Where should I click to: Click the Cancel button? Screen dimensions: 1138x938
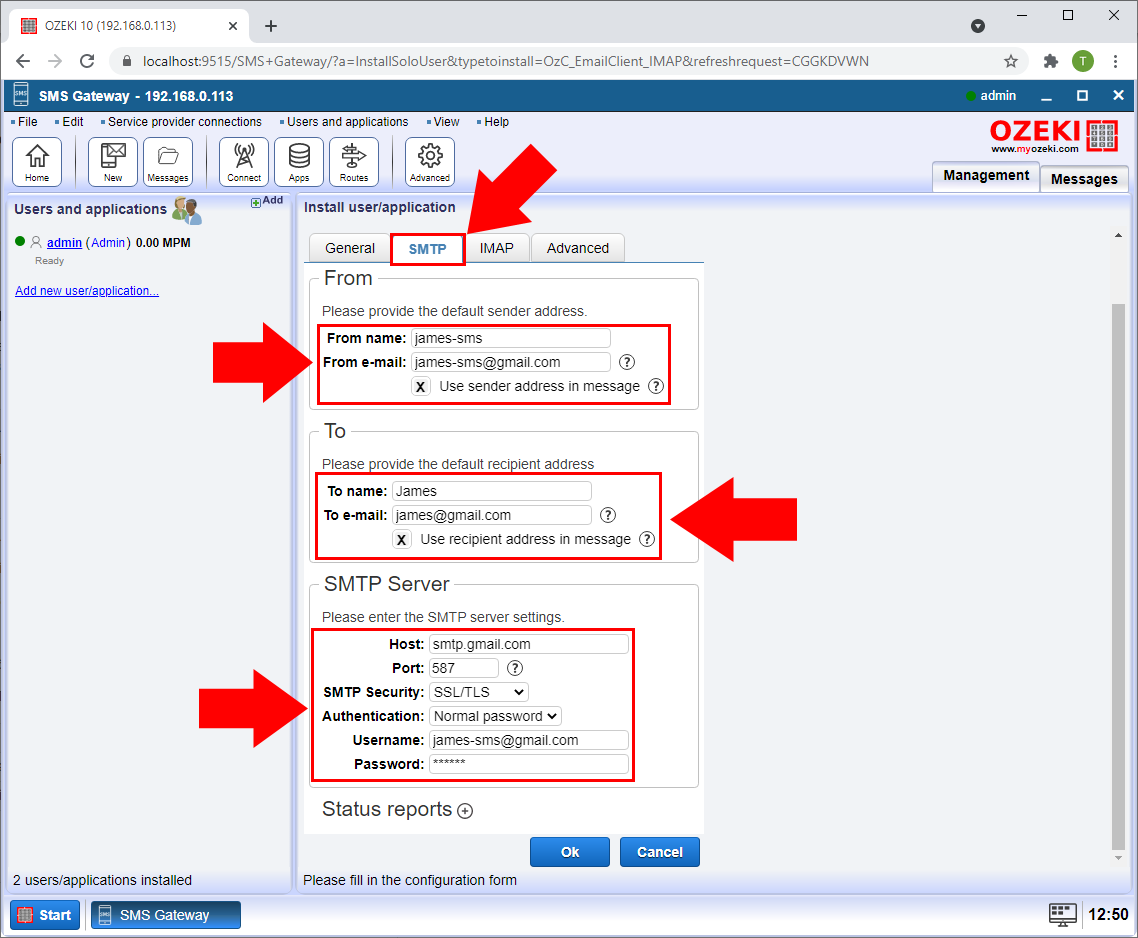pos(660,852)
